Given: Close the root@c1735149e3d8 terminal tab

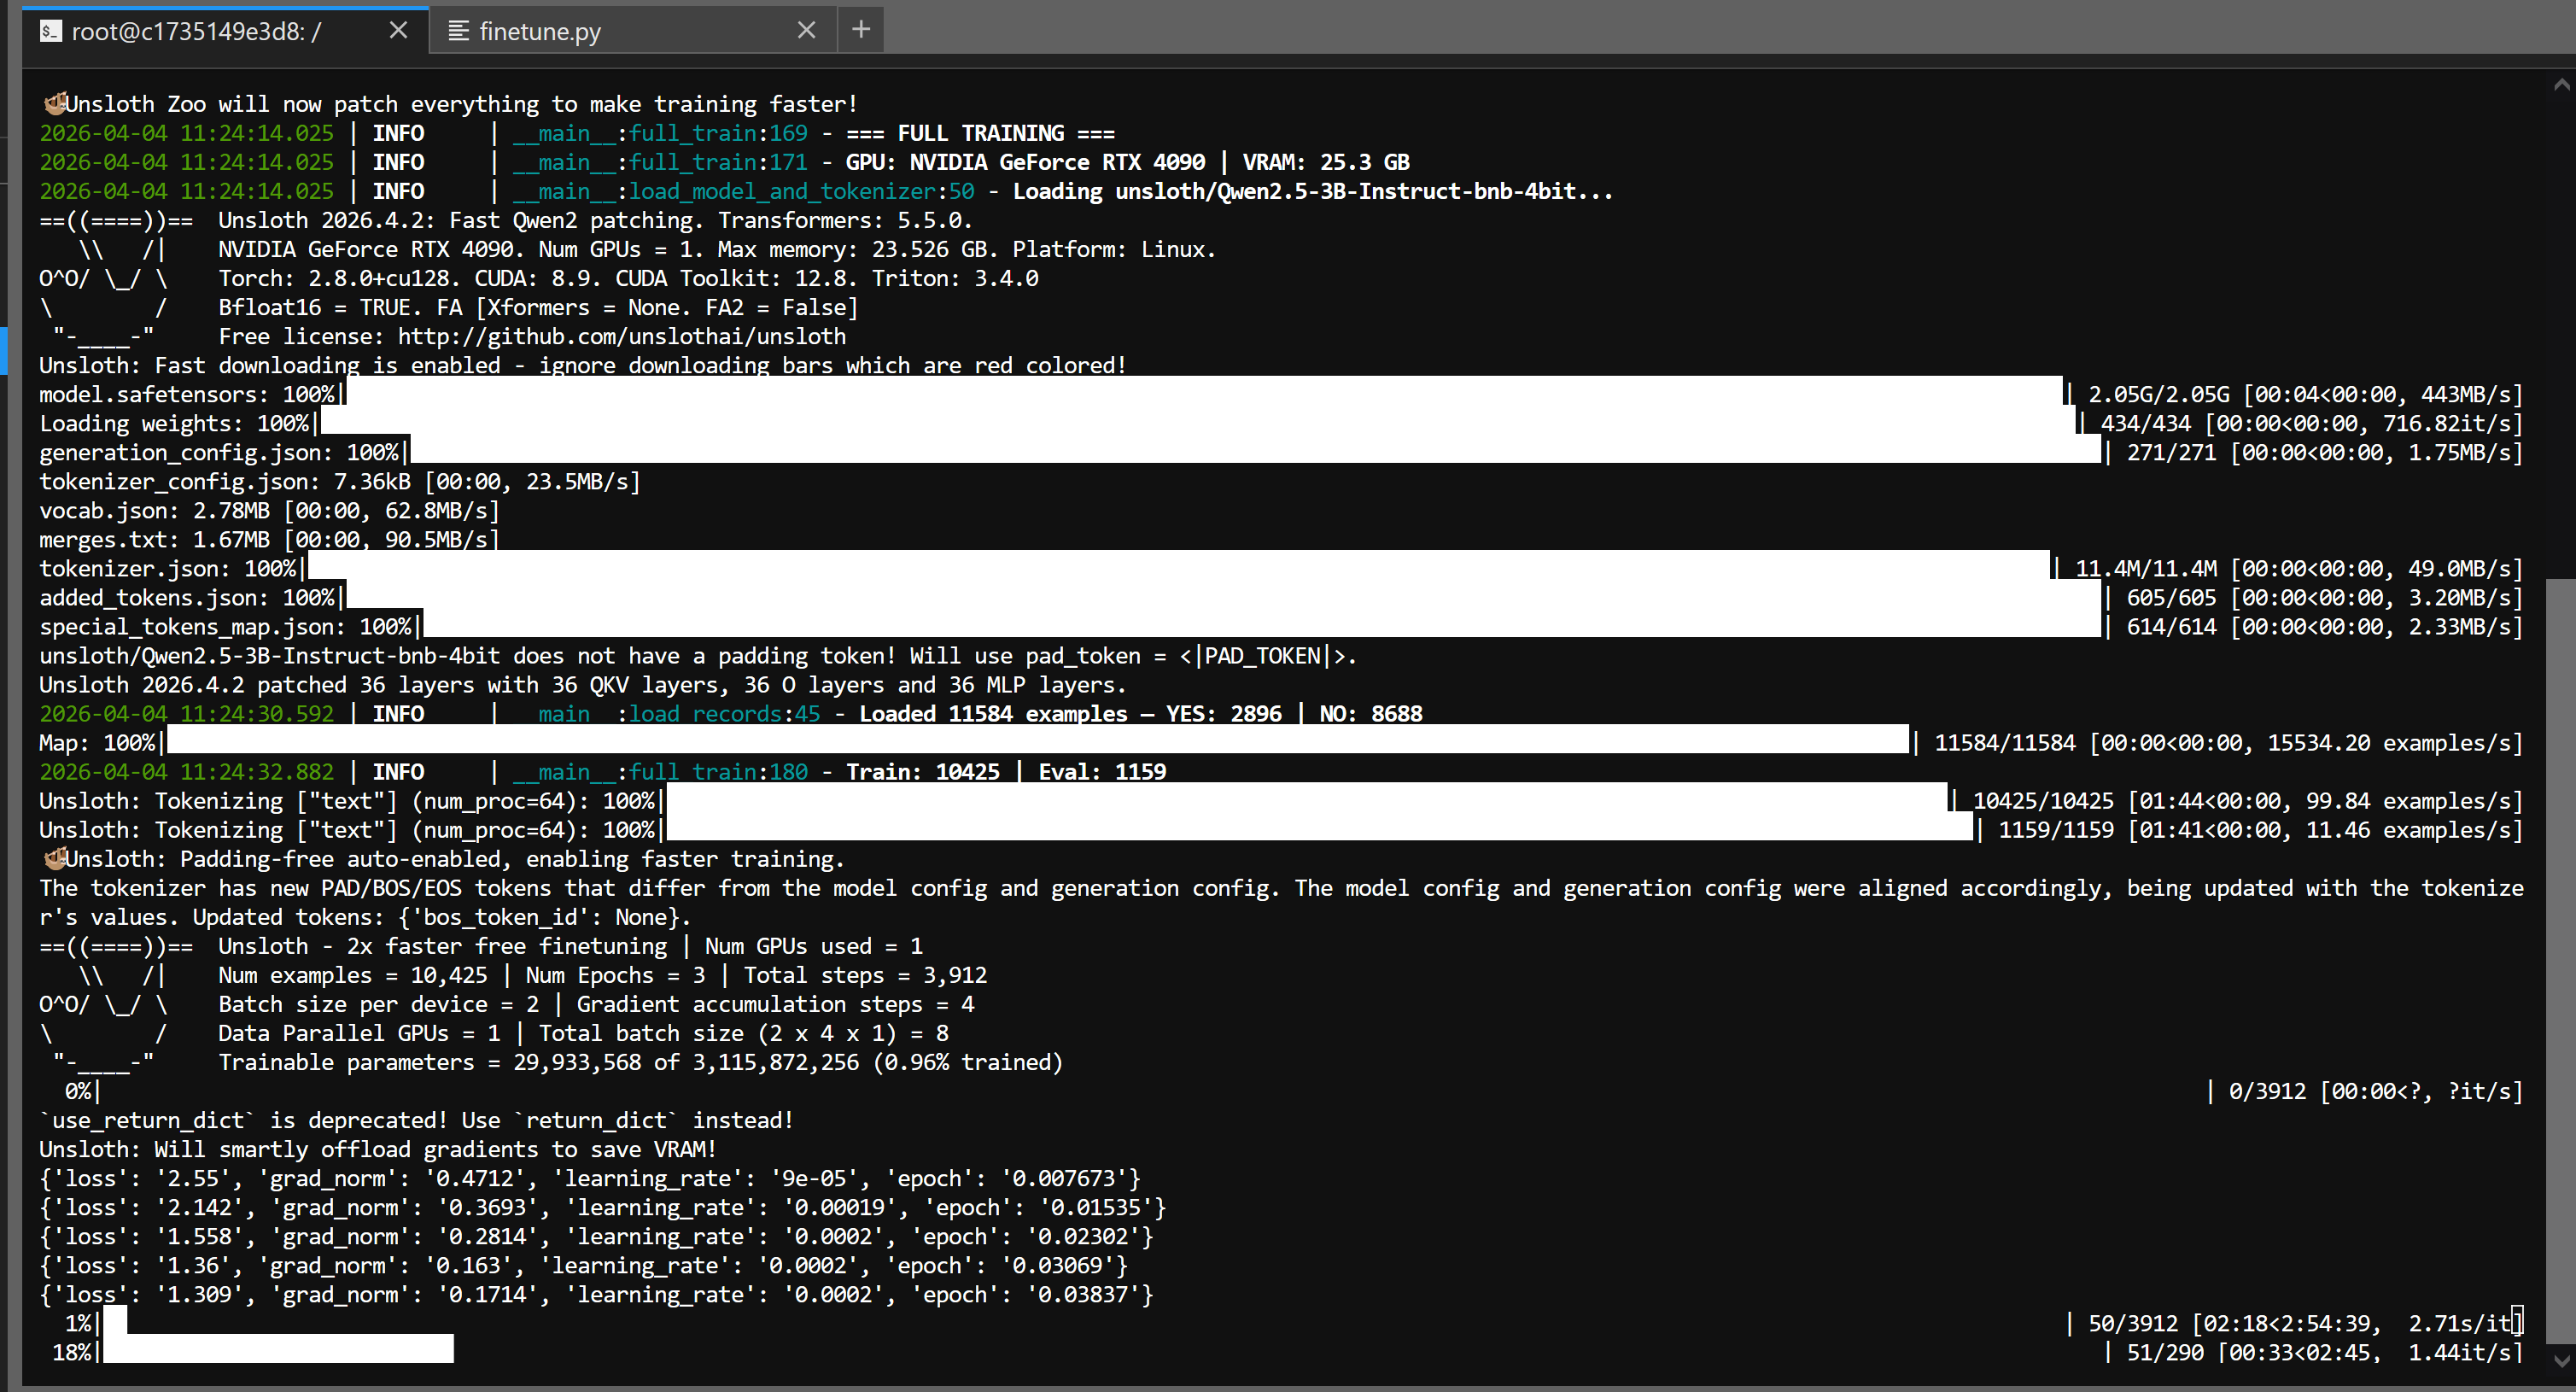Looking at the screenshot, I should coord(398,30).
